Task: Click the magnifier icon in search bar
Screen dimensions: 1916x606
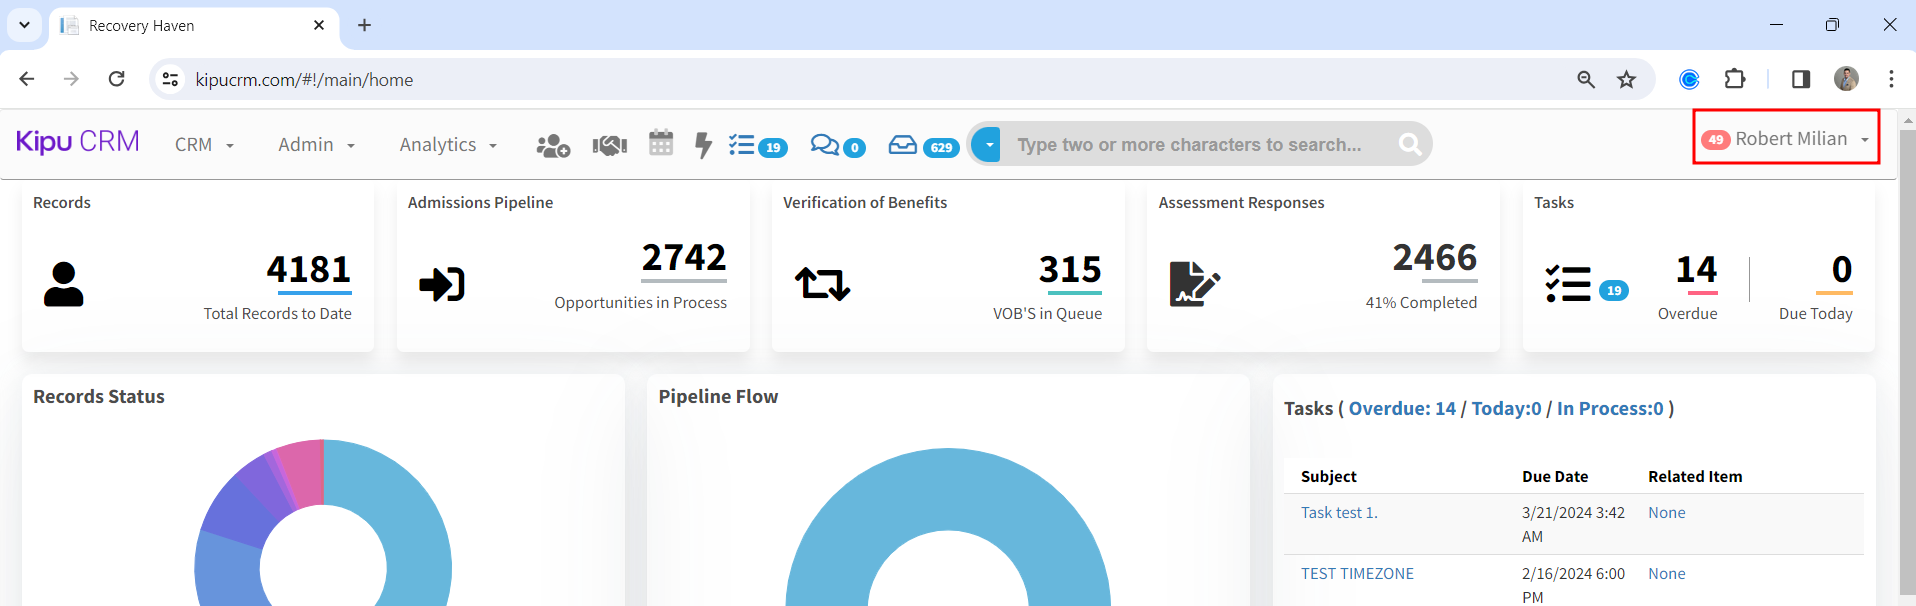Action: 1410,145
